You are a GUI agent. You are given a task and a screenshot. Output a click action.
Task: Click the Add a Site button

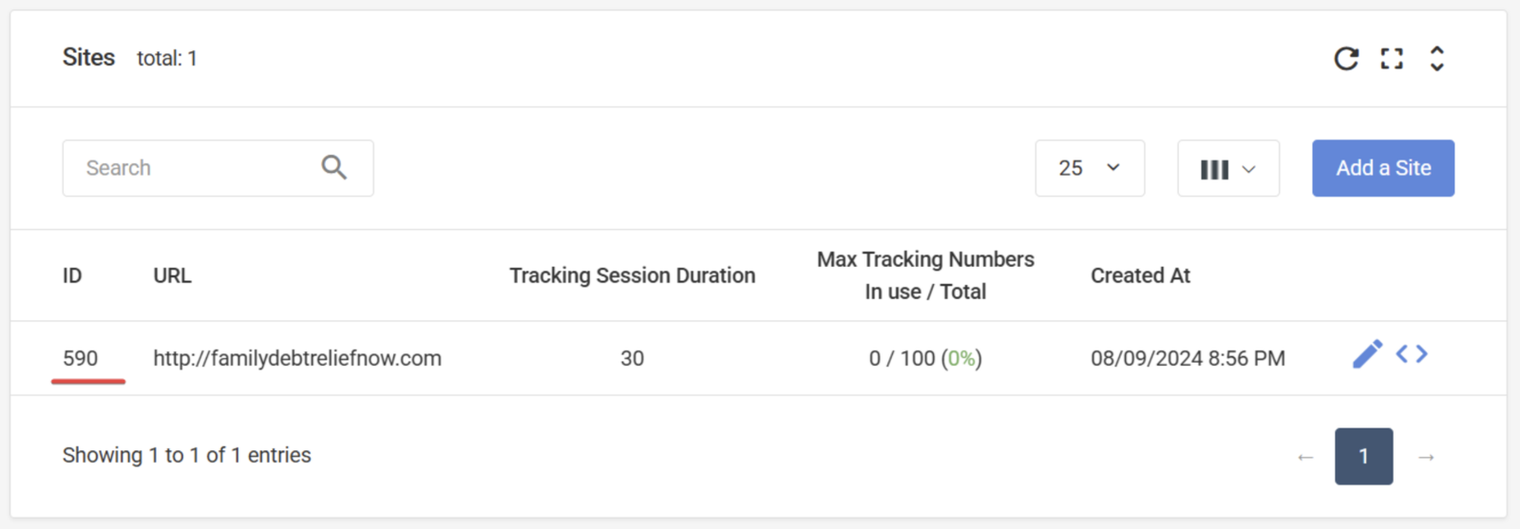click(1383, 168)
